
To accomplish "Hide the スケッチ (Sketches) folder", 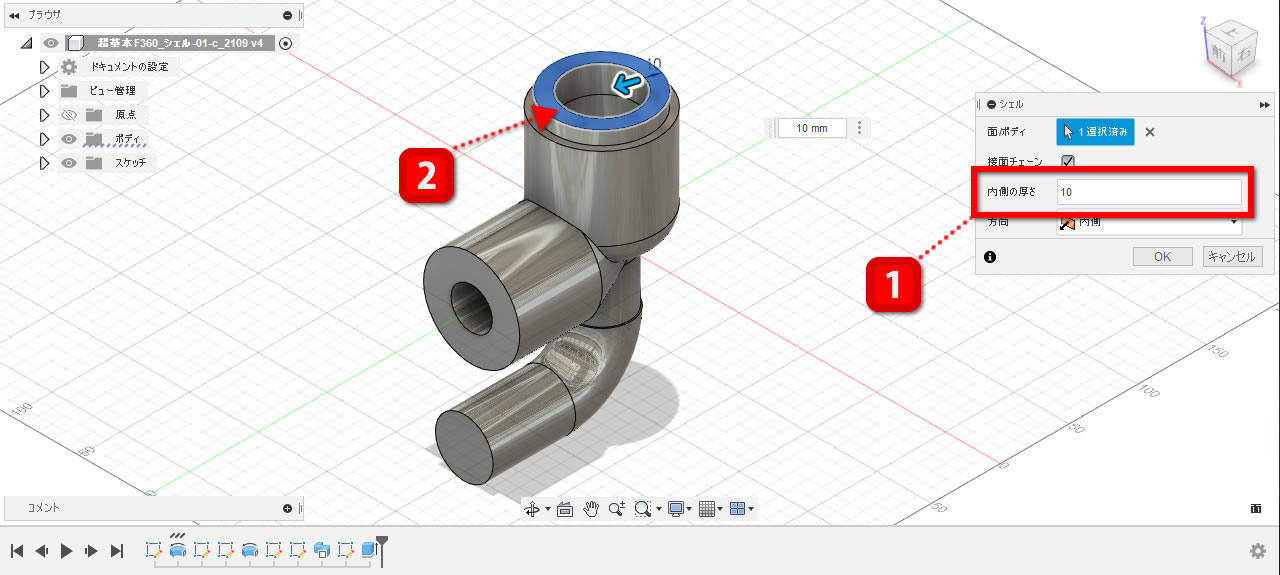I will [x=69, y=163].
